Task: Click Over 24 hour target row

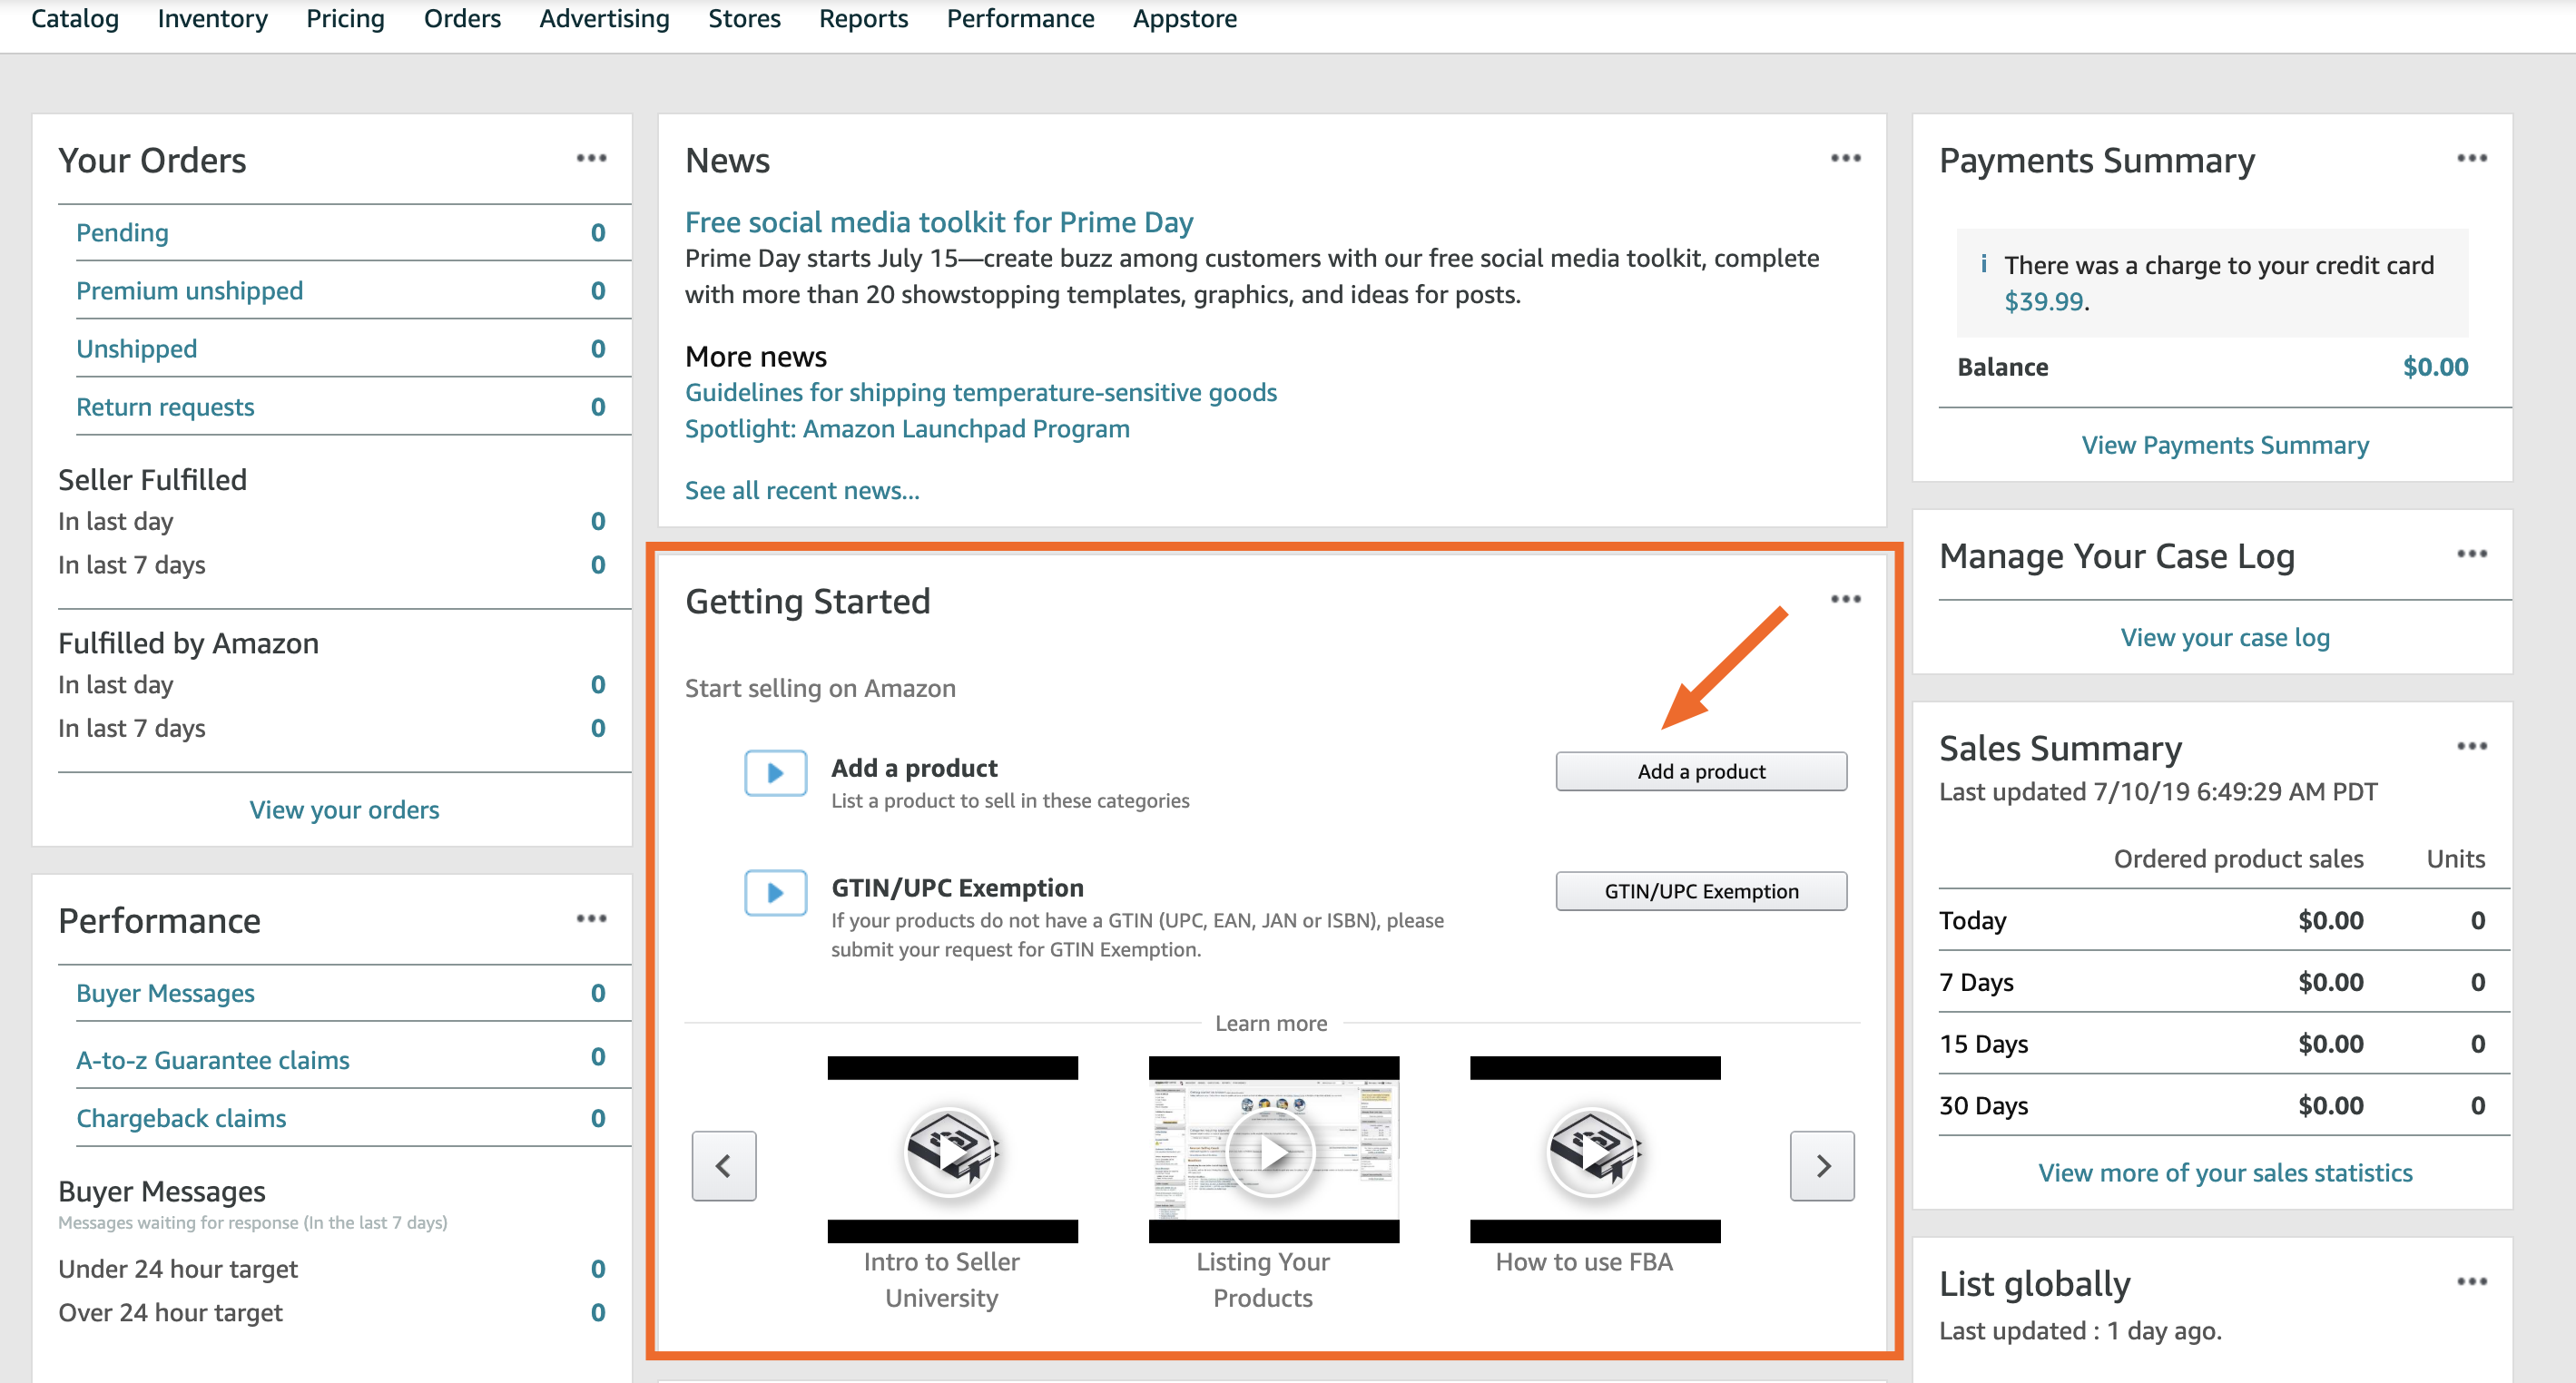Action: pyautogui.click(x=331, y=1312)
